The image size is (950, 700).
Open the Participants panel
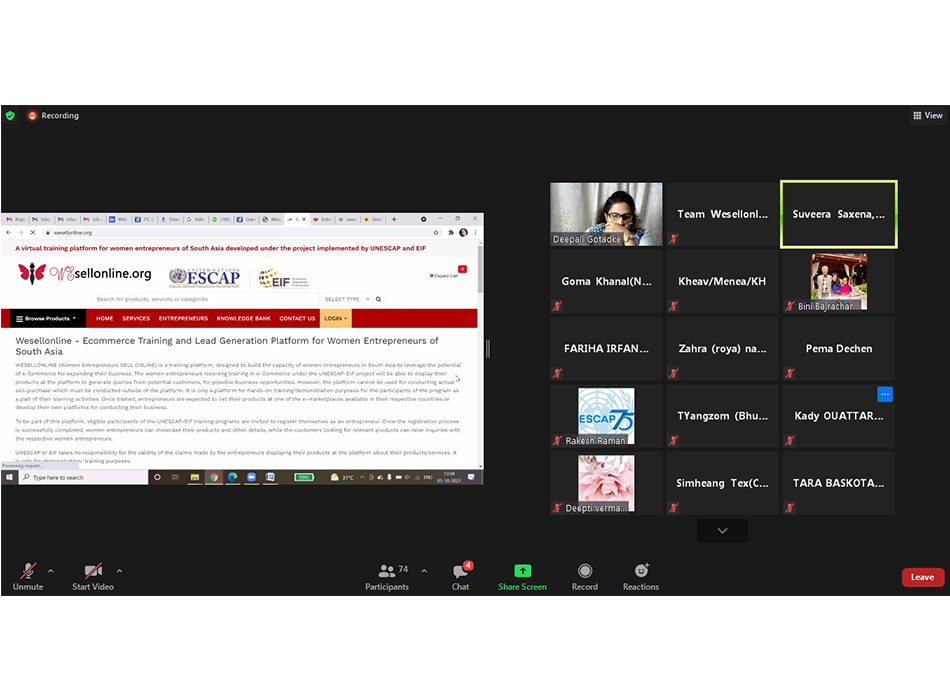(x=387, y=576)
